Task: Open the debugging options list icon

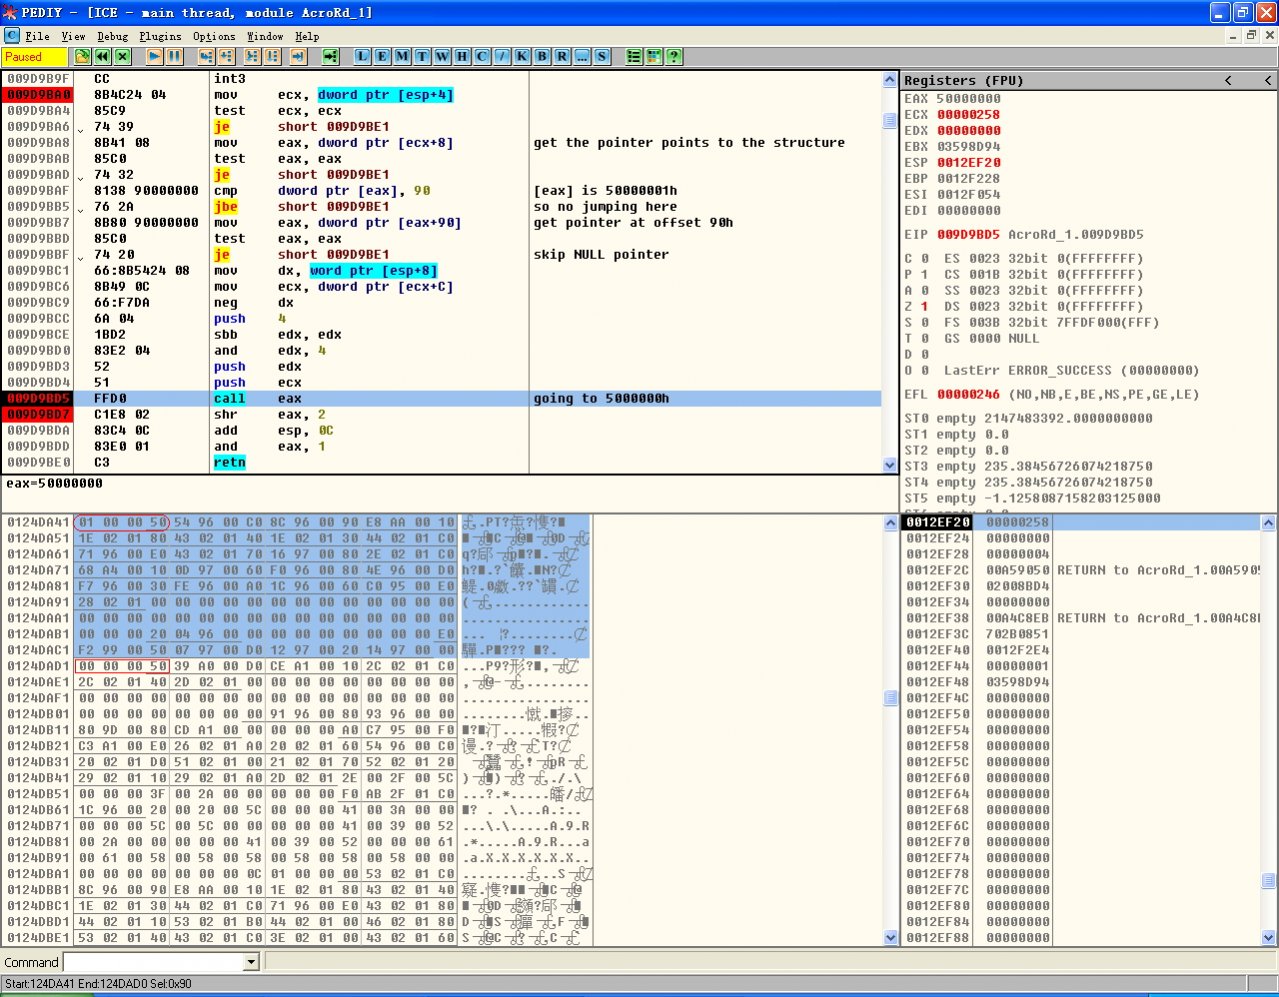Action: (x=634, y=57)
